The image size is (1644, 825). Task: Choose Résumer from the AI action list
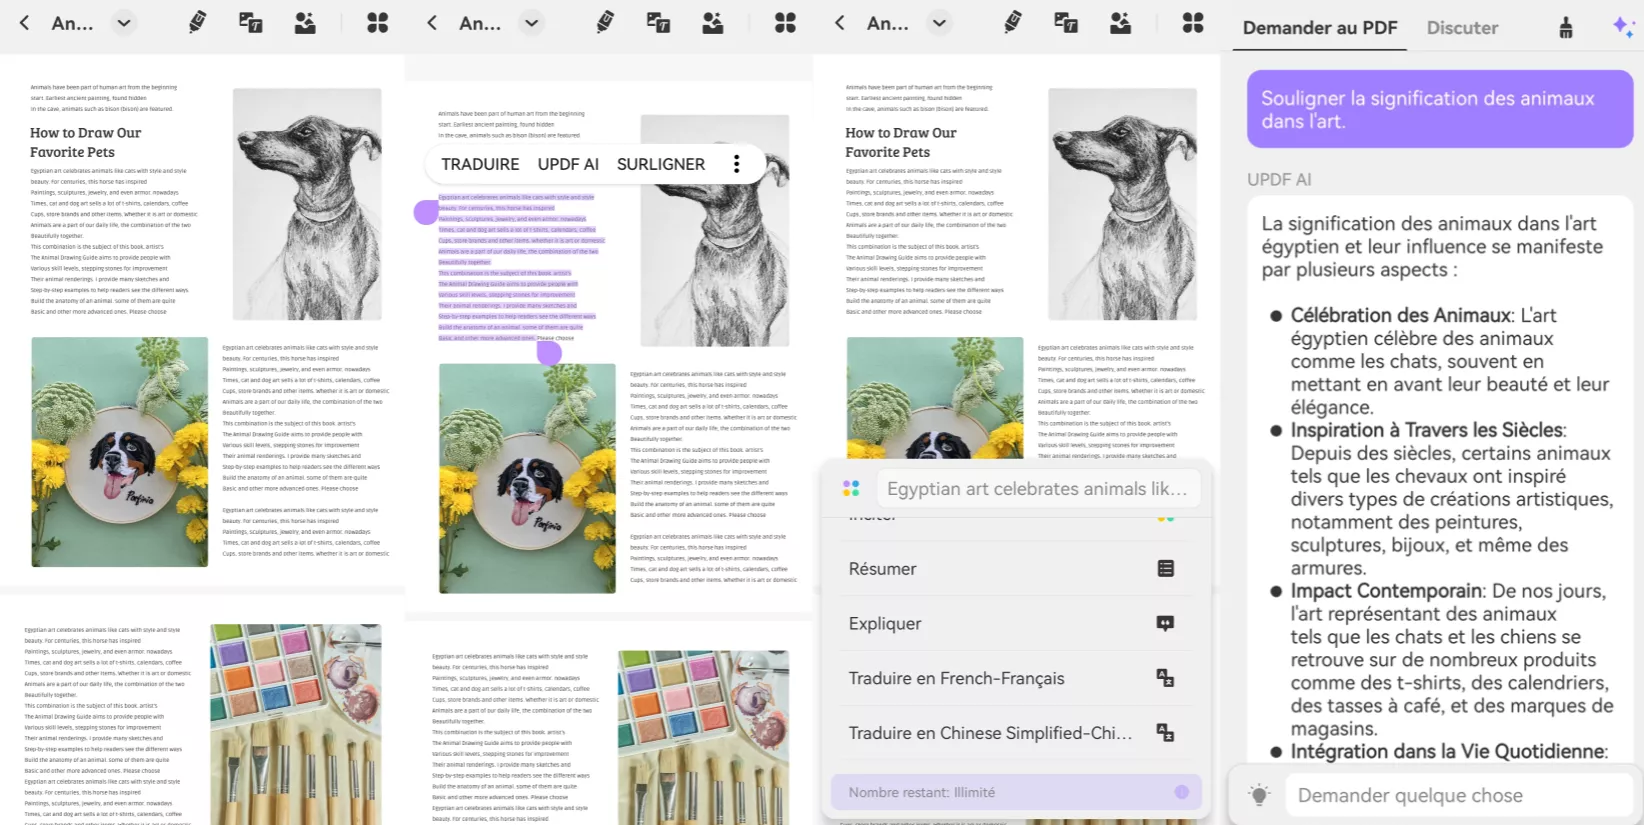point(1012,568)
